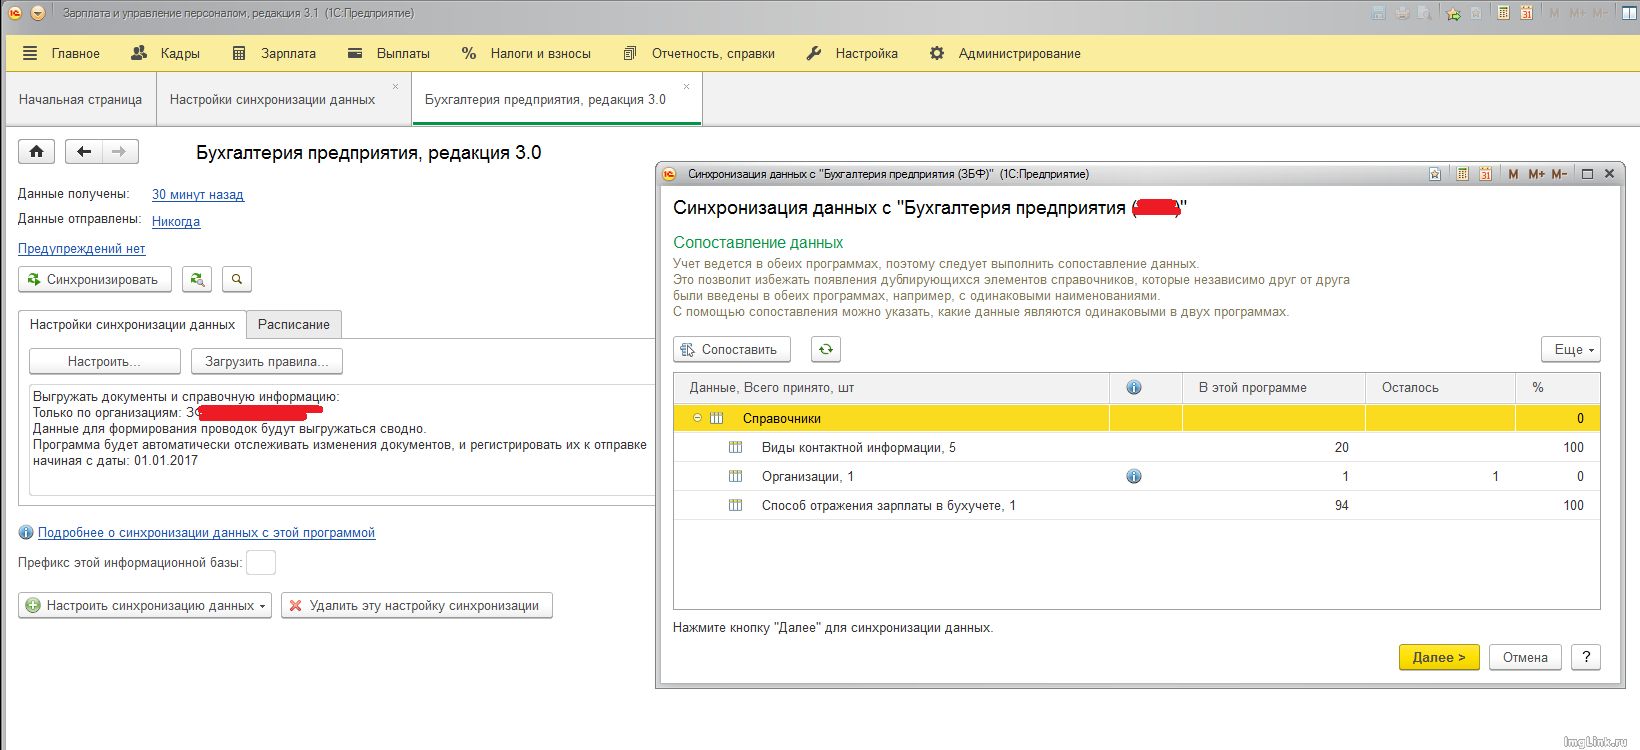This screenshot has height=750, width=1640.
Task: Click the sync with additional settings icon
Action: (197, 280)
